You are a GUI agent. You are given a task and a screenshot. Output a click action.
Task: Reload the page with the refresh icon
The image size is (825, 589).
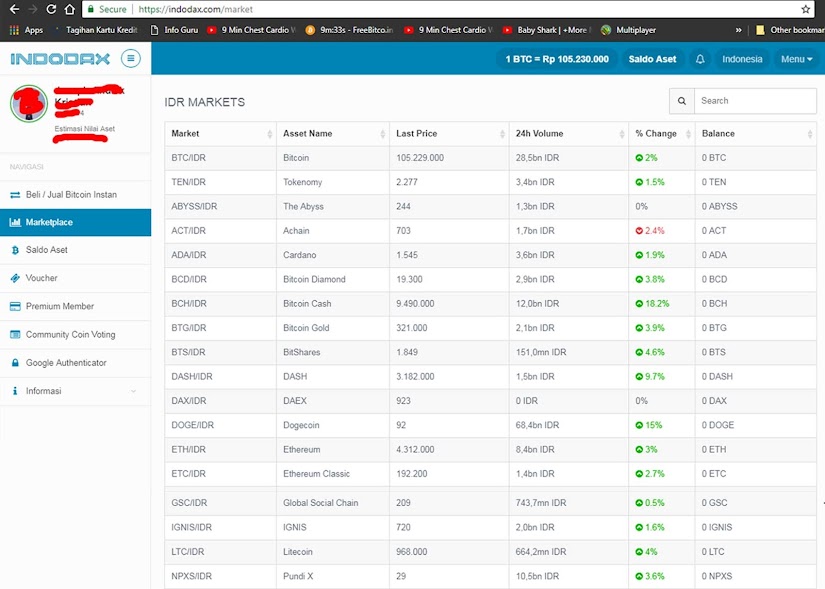click(51, 9)
